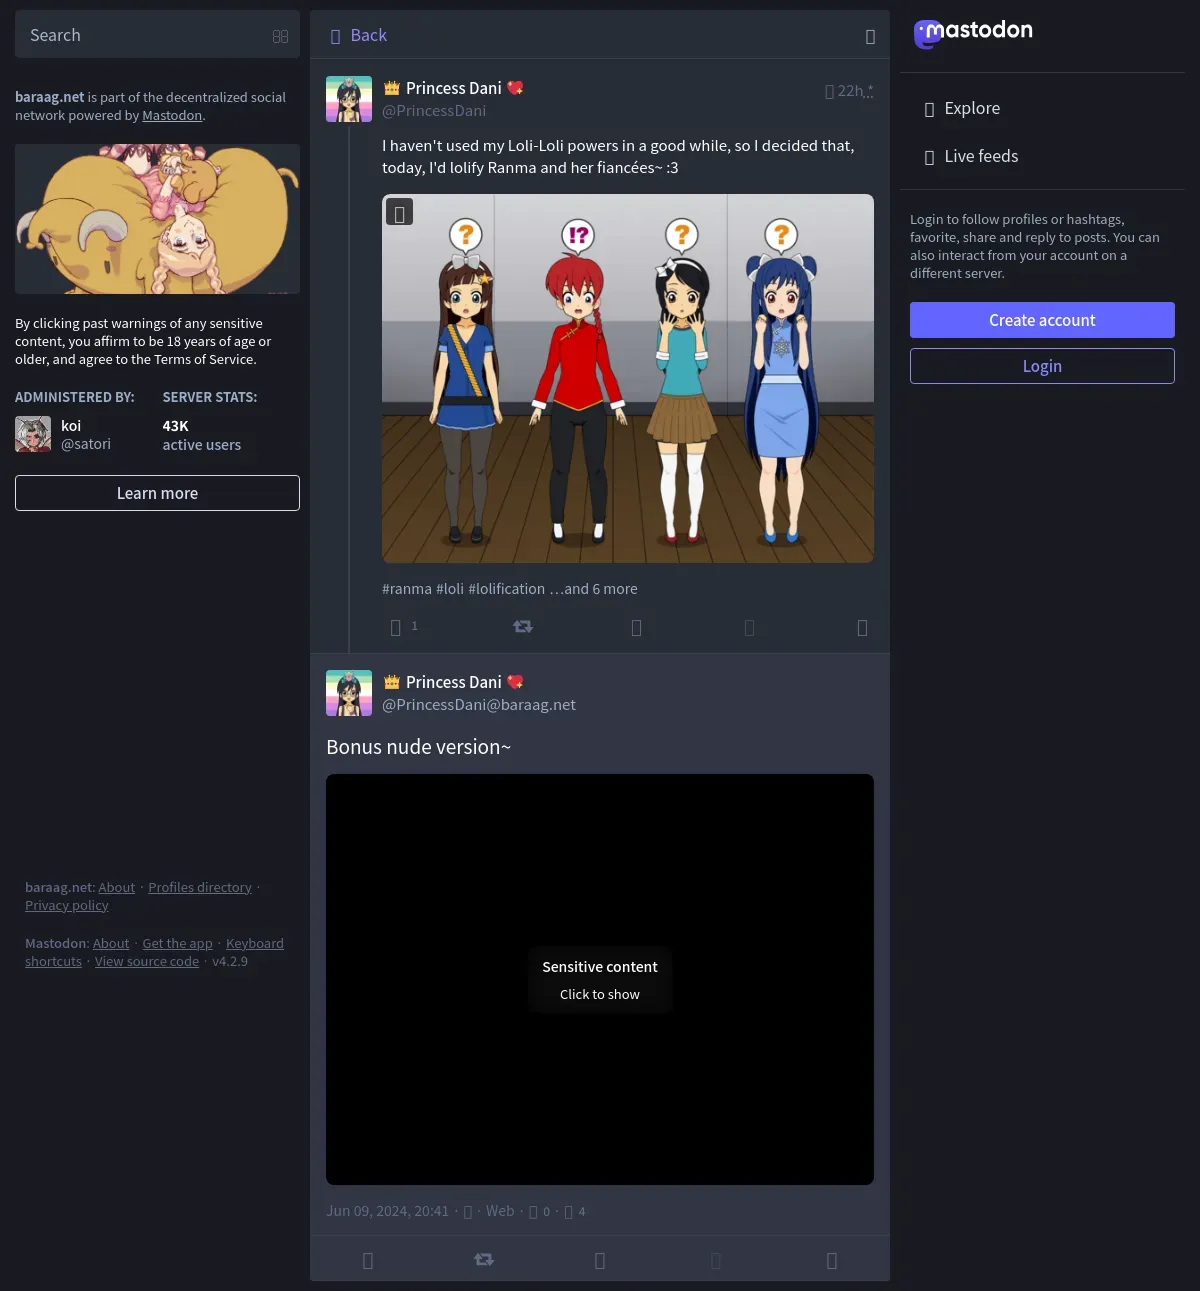The image size is (1200, 1291).
Task: Open the Mastodon link in the server description
Action: [172, 115]
